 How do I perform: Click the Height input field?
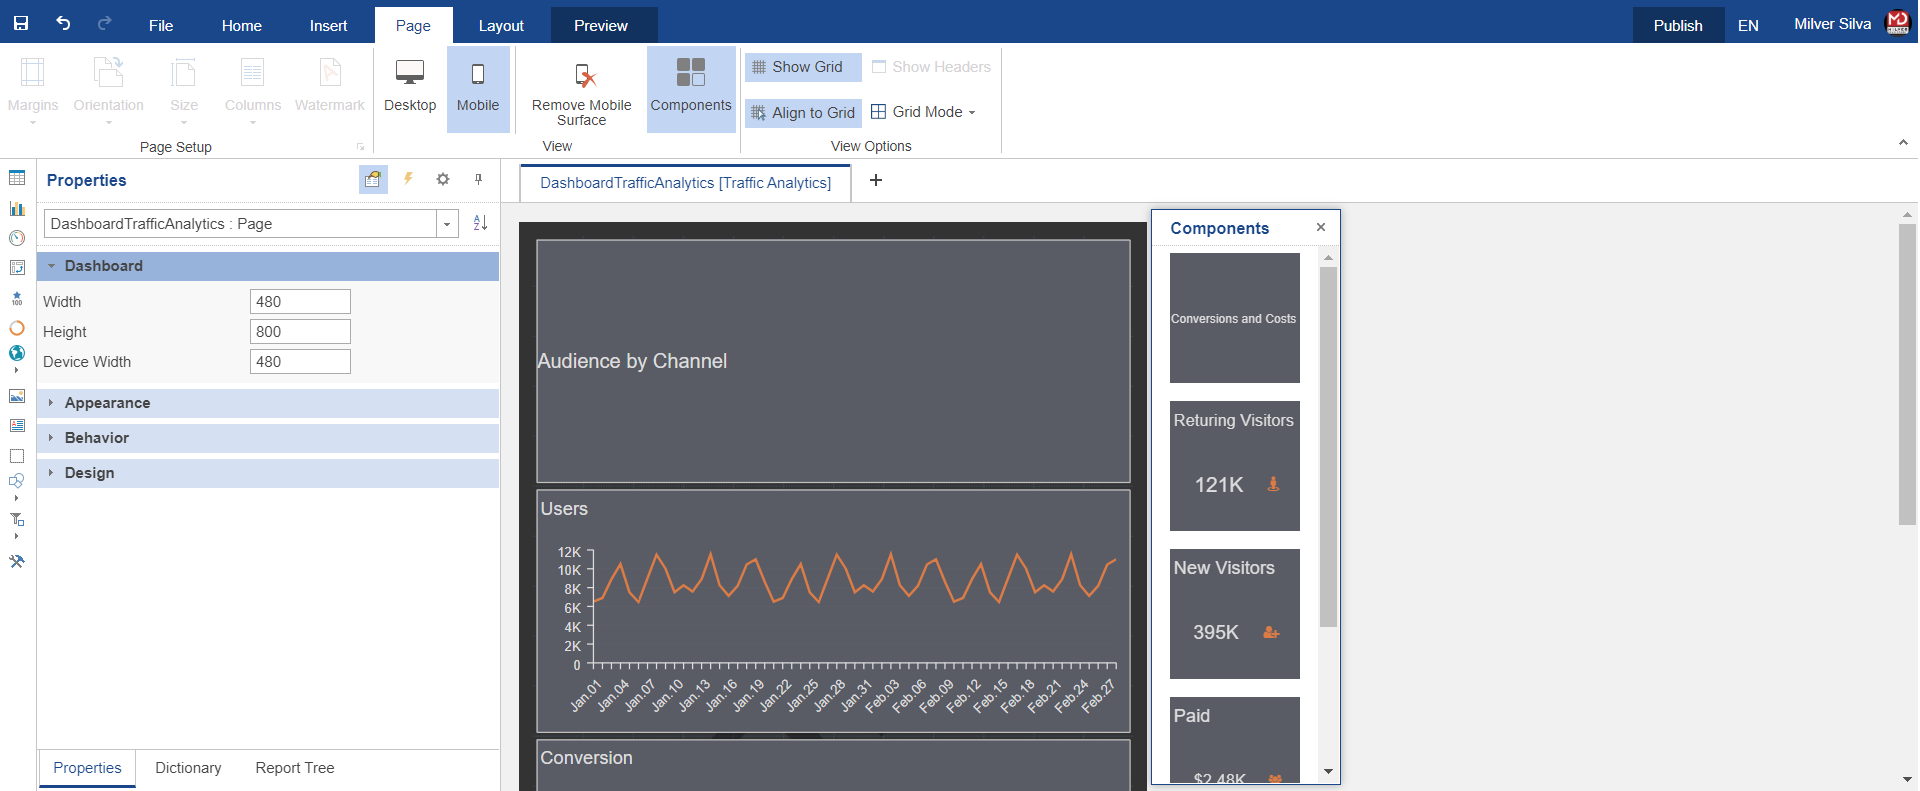(300, 332)
